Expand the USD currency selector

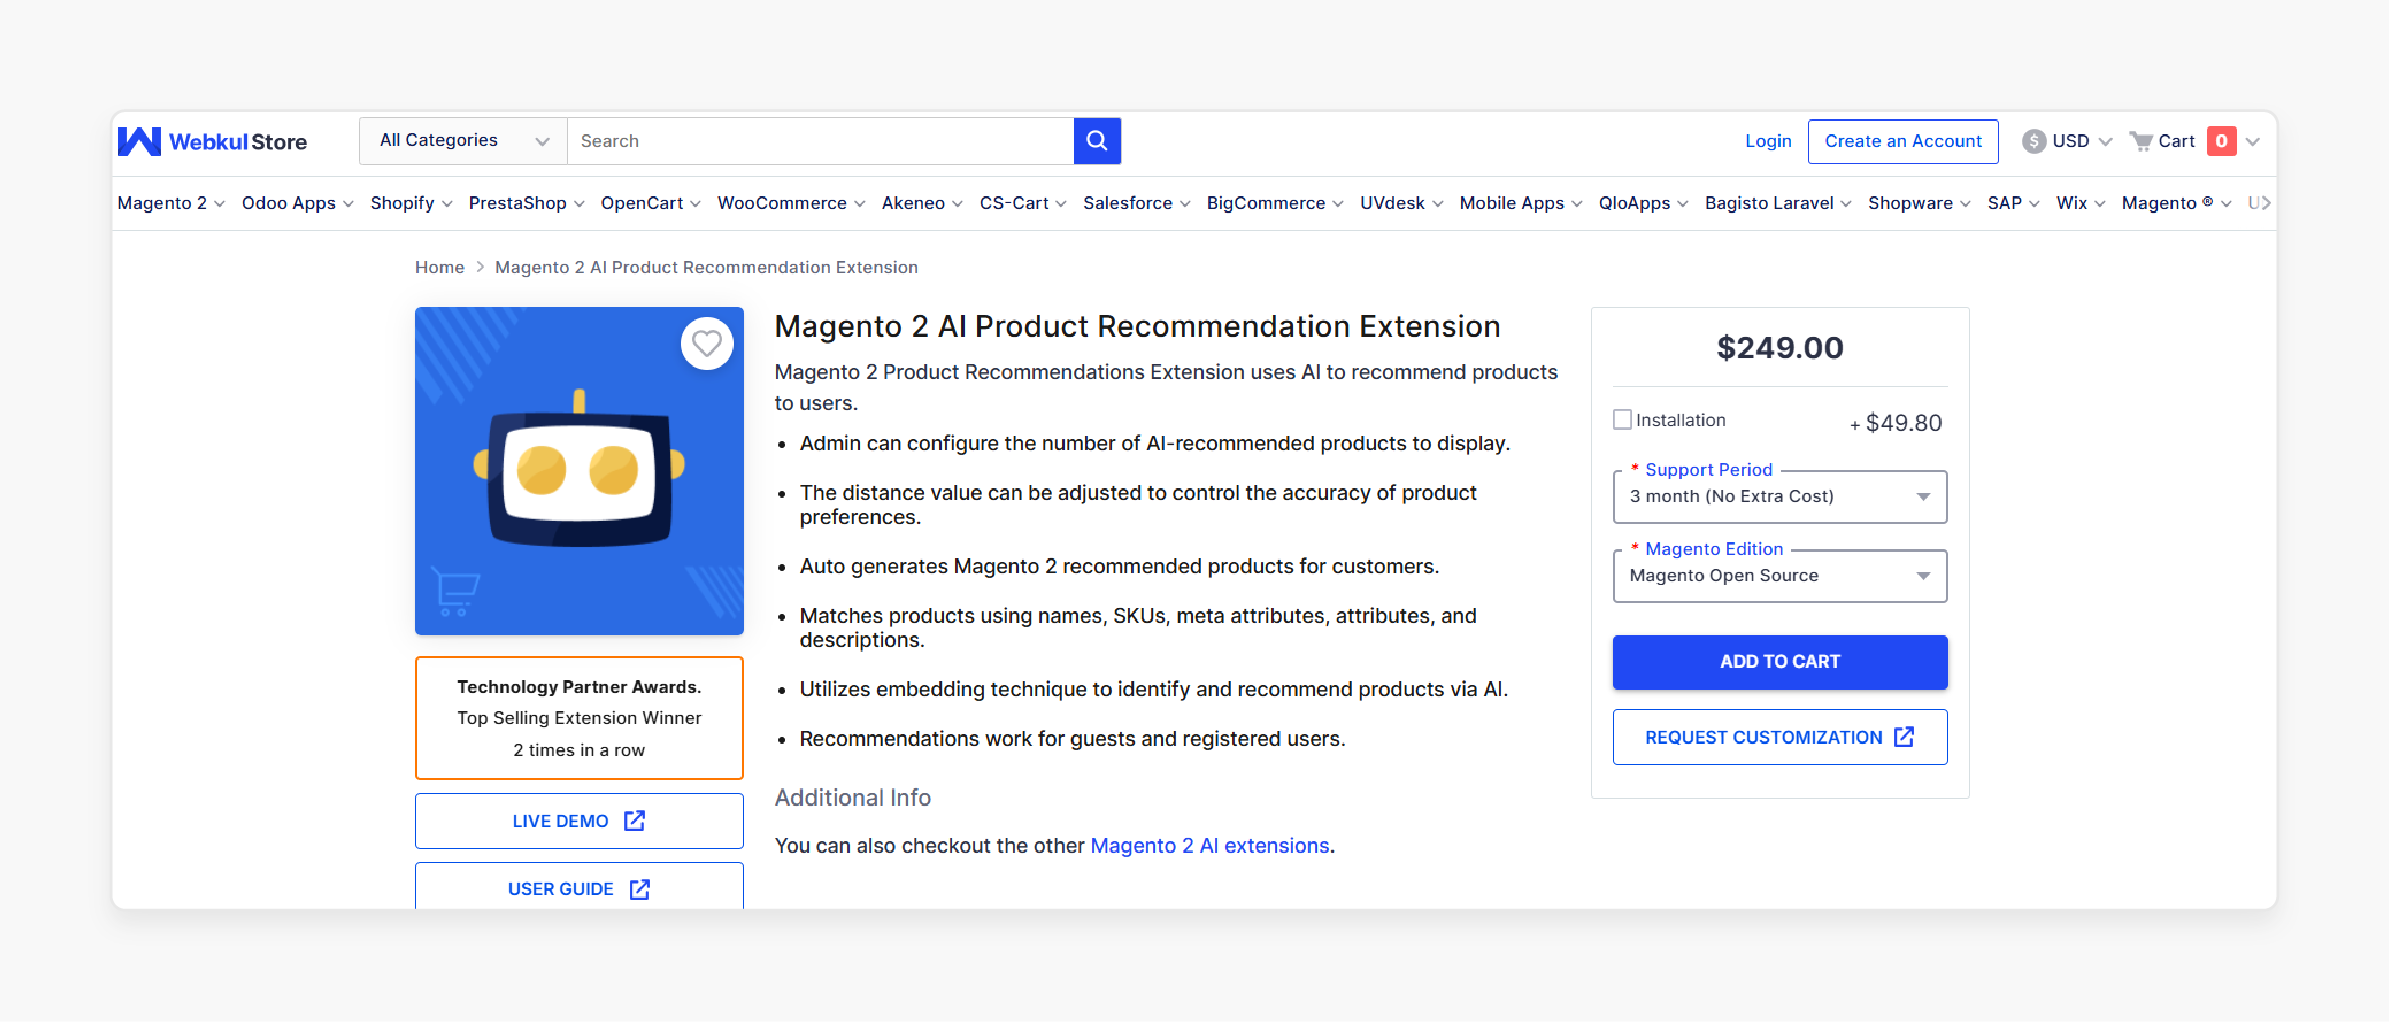pyautogui.click(x=2067, y=141)
